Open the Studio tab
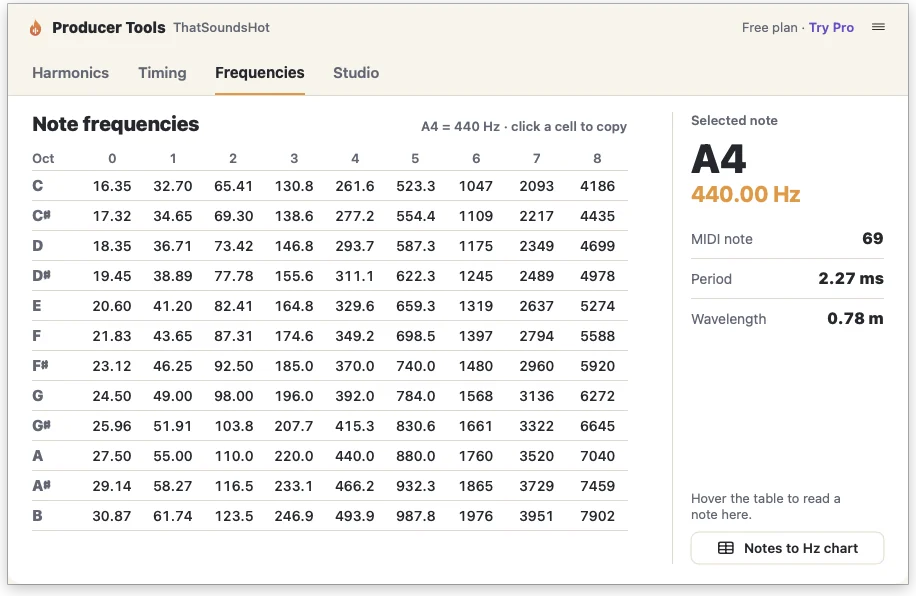This screenshot has width=916, height=596. (356, 73)
